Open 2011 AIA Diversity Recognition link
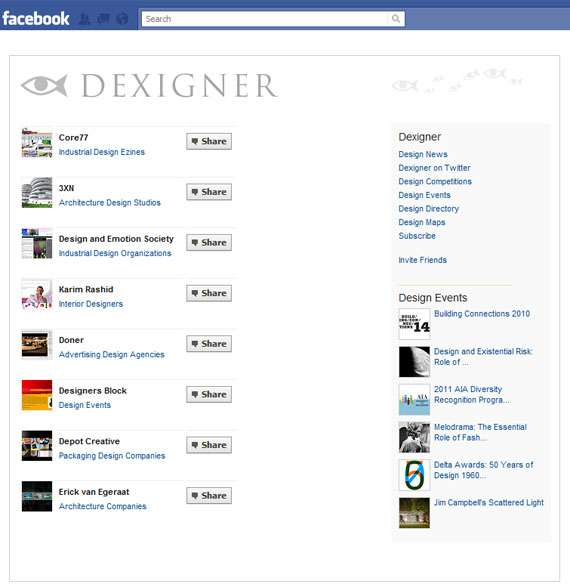 click(472, 395)
